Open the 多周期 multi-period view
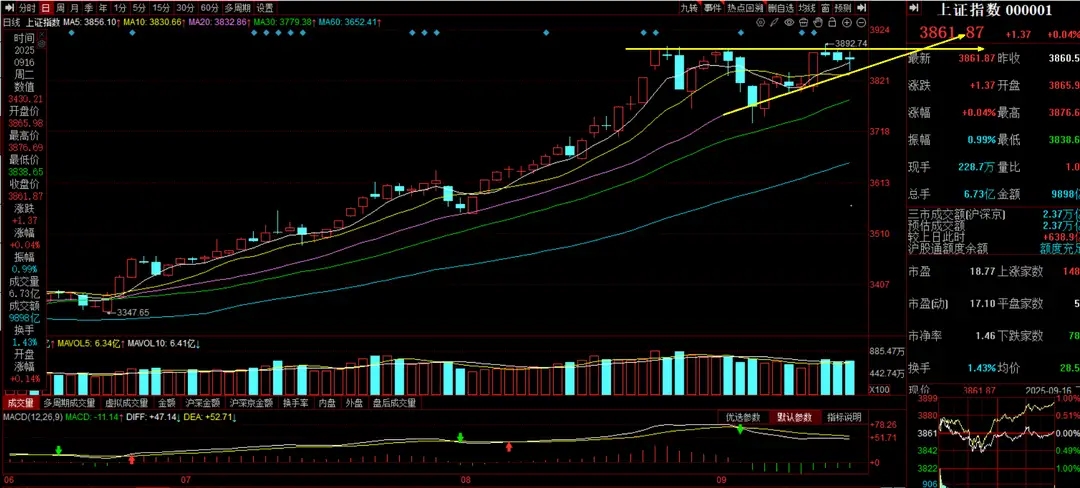Viewport: 1080px width, 488px height. pyautogui.click(x=236, y=7)
